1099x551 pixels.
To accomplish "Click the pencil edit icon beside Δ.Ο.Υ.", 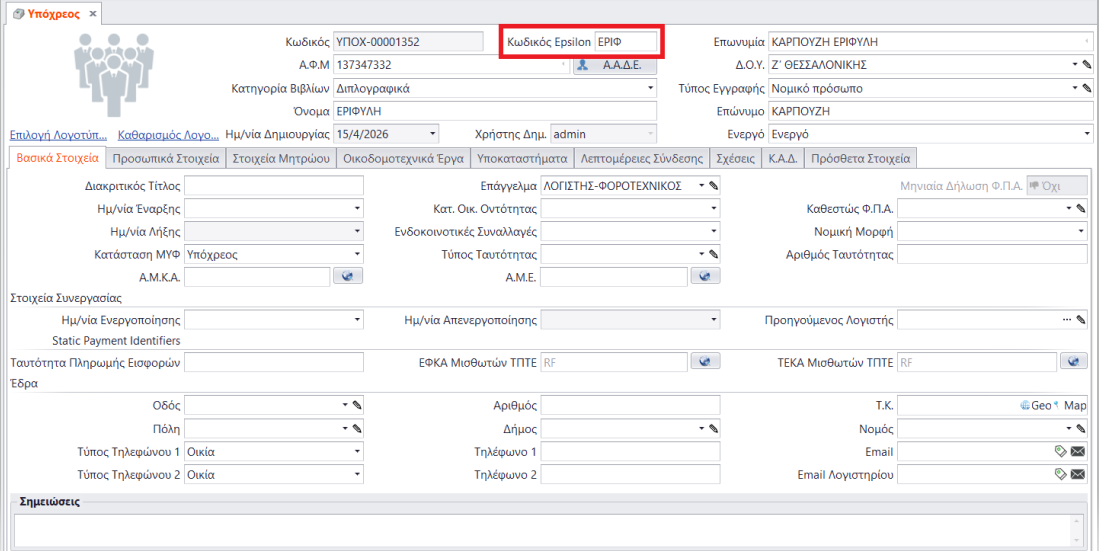I will (x=1087, y=65).
